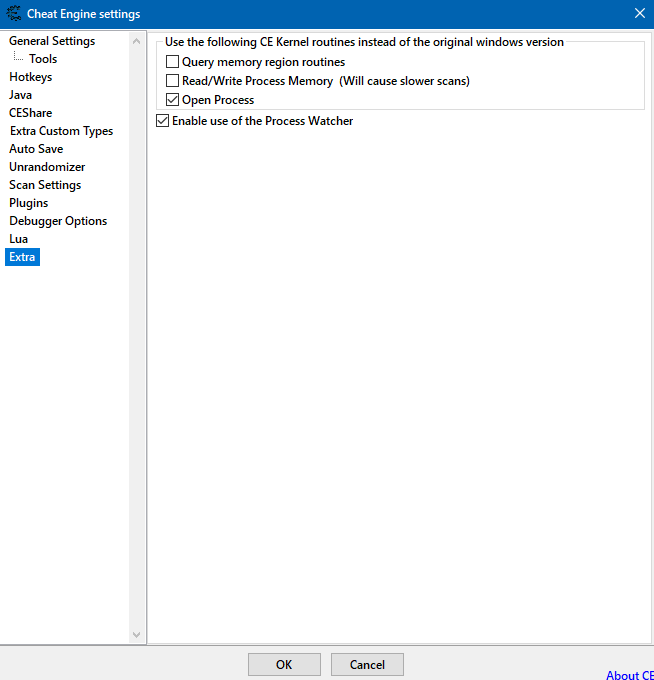
Task: Select the Unrandomizer settings entry
Action: point(47,167)
